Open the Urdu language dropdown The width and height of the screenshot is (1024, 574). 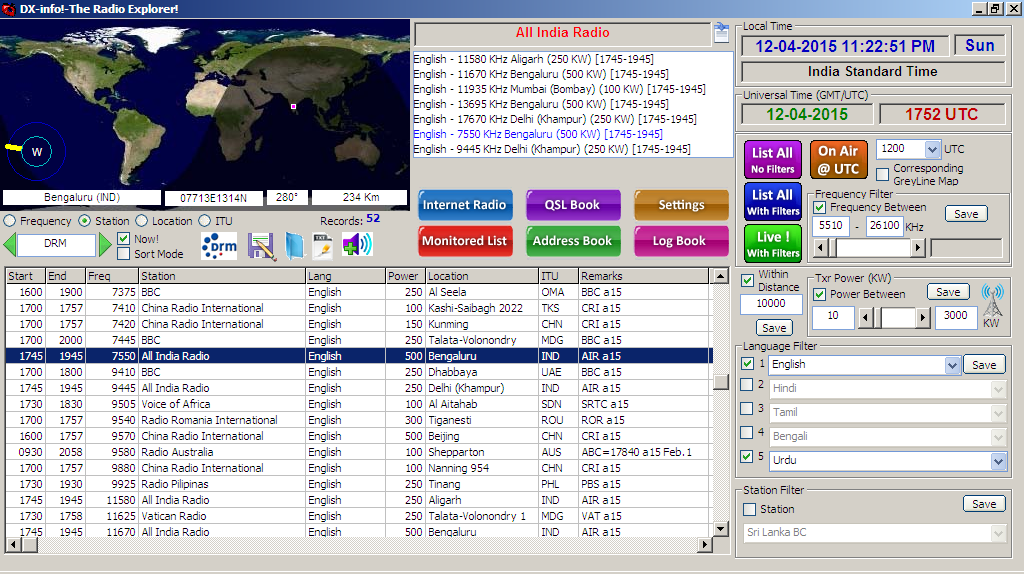998,461
